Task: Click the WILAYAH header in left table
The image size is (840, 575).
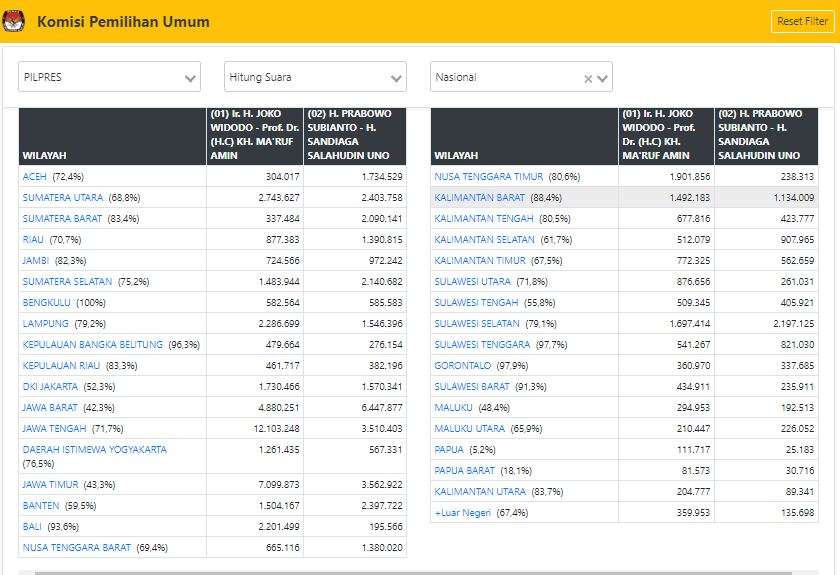Action: point(45,156)
